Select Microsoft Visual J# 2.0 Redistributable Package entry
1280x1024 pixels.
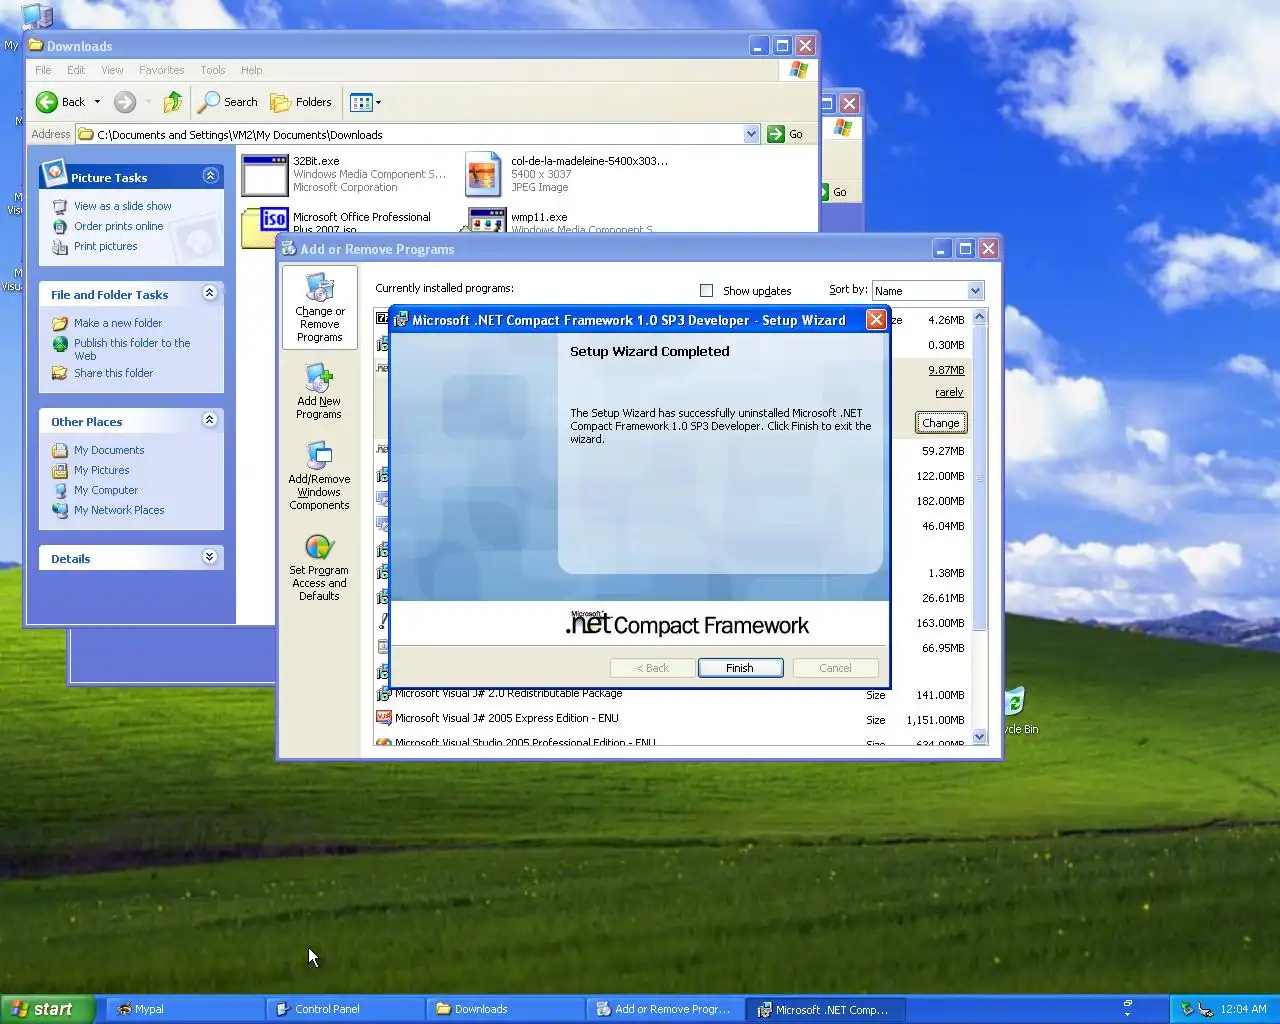(x=506, y=694)
